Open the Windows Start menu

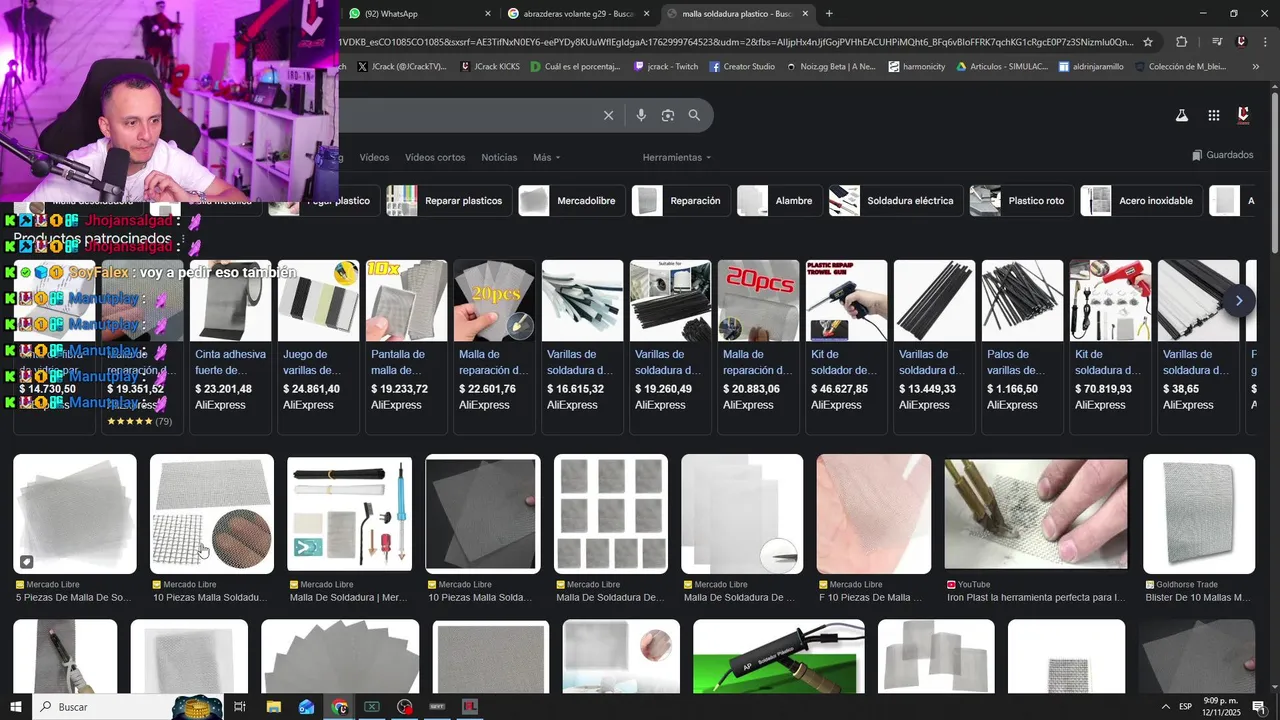pos(16,707)
